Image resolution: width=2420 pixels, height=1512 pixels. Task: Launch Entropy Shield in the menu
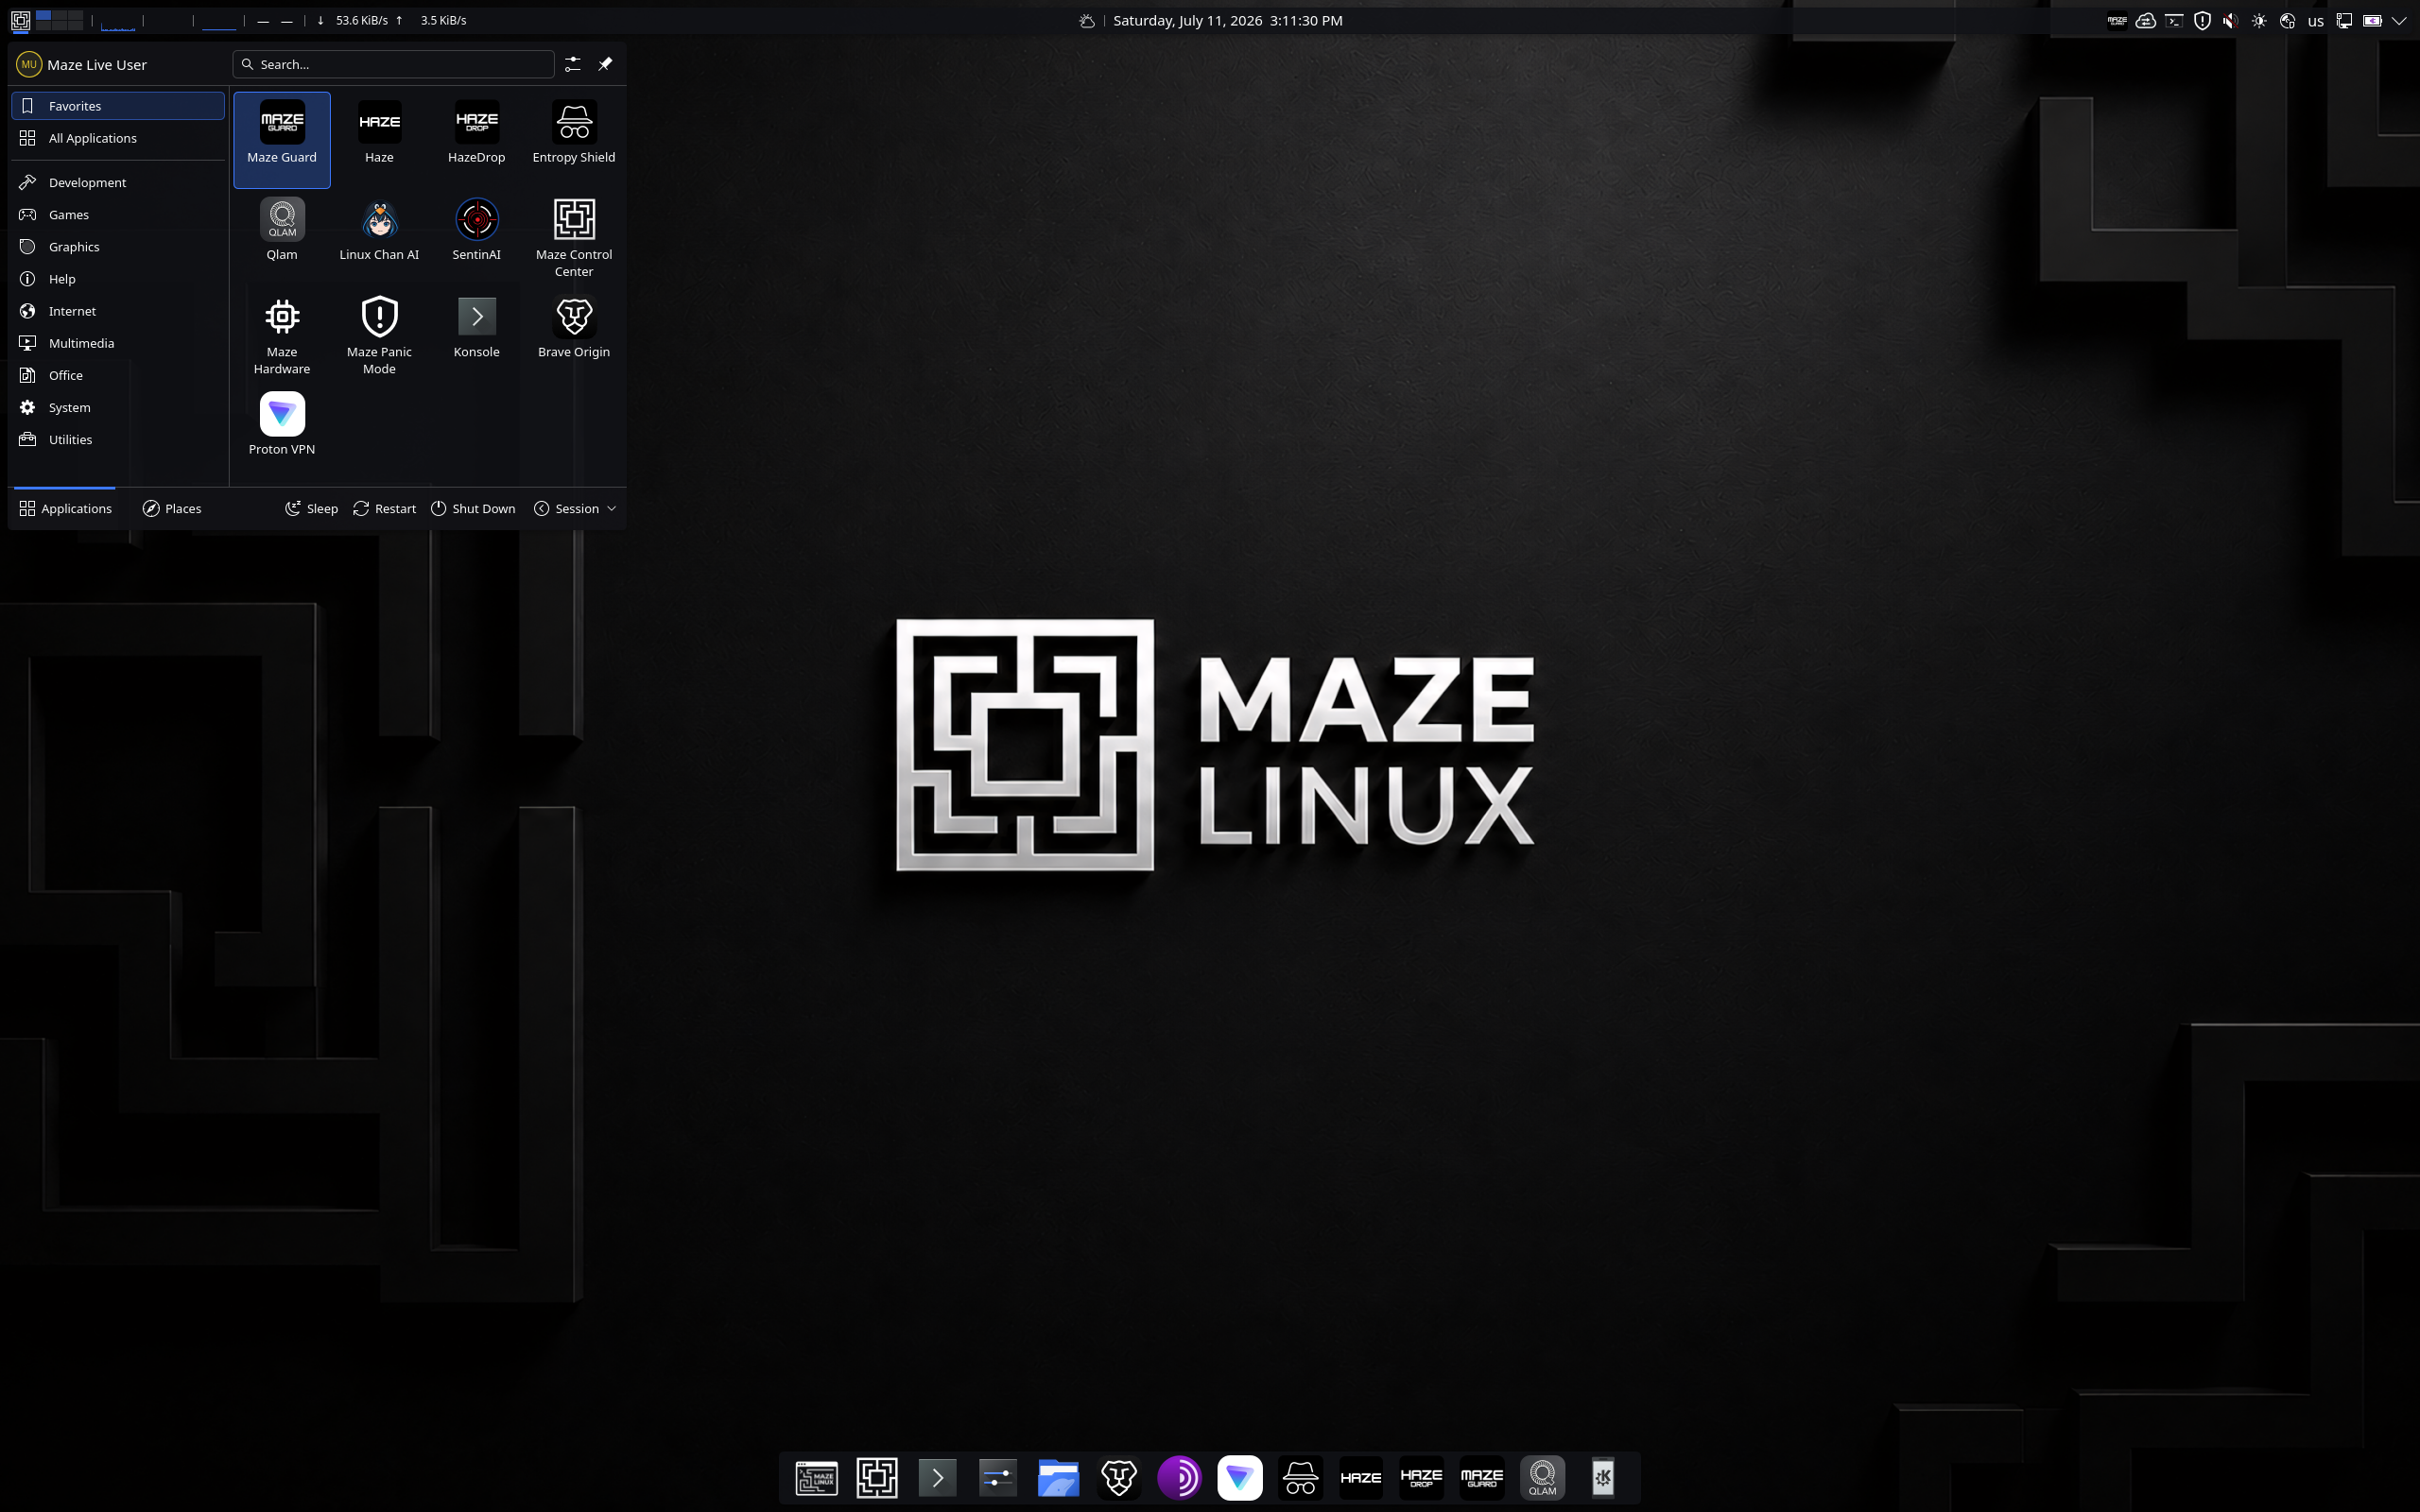click(x=574, y=139)
